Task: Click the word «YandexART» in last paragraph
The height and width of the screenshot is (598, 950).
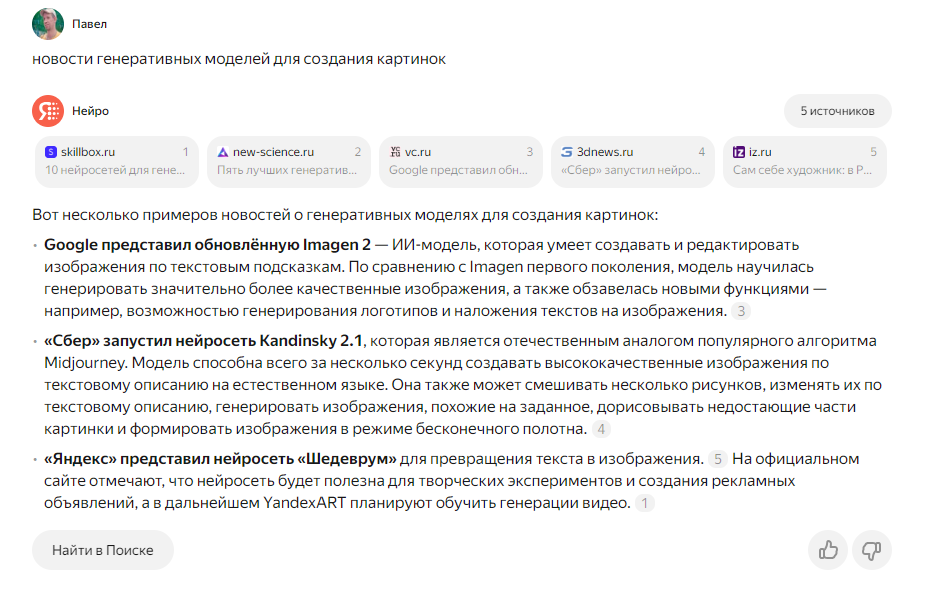Action: 304,503
